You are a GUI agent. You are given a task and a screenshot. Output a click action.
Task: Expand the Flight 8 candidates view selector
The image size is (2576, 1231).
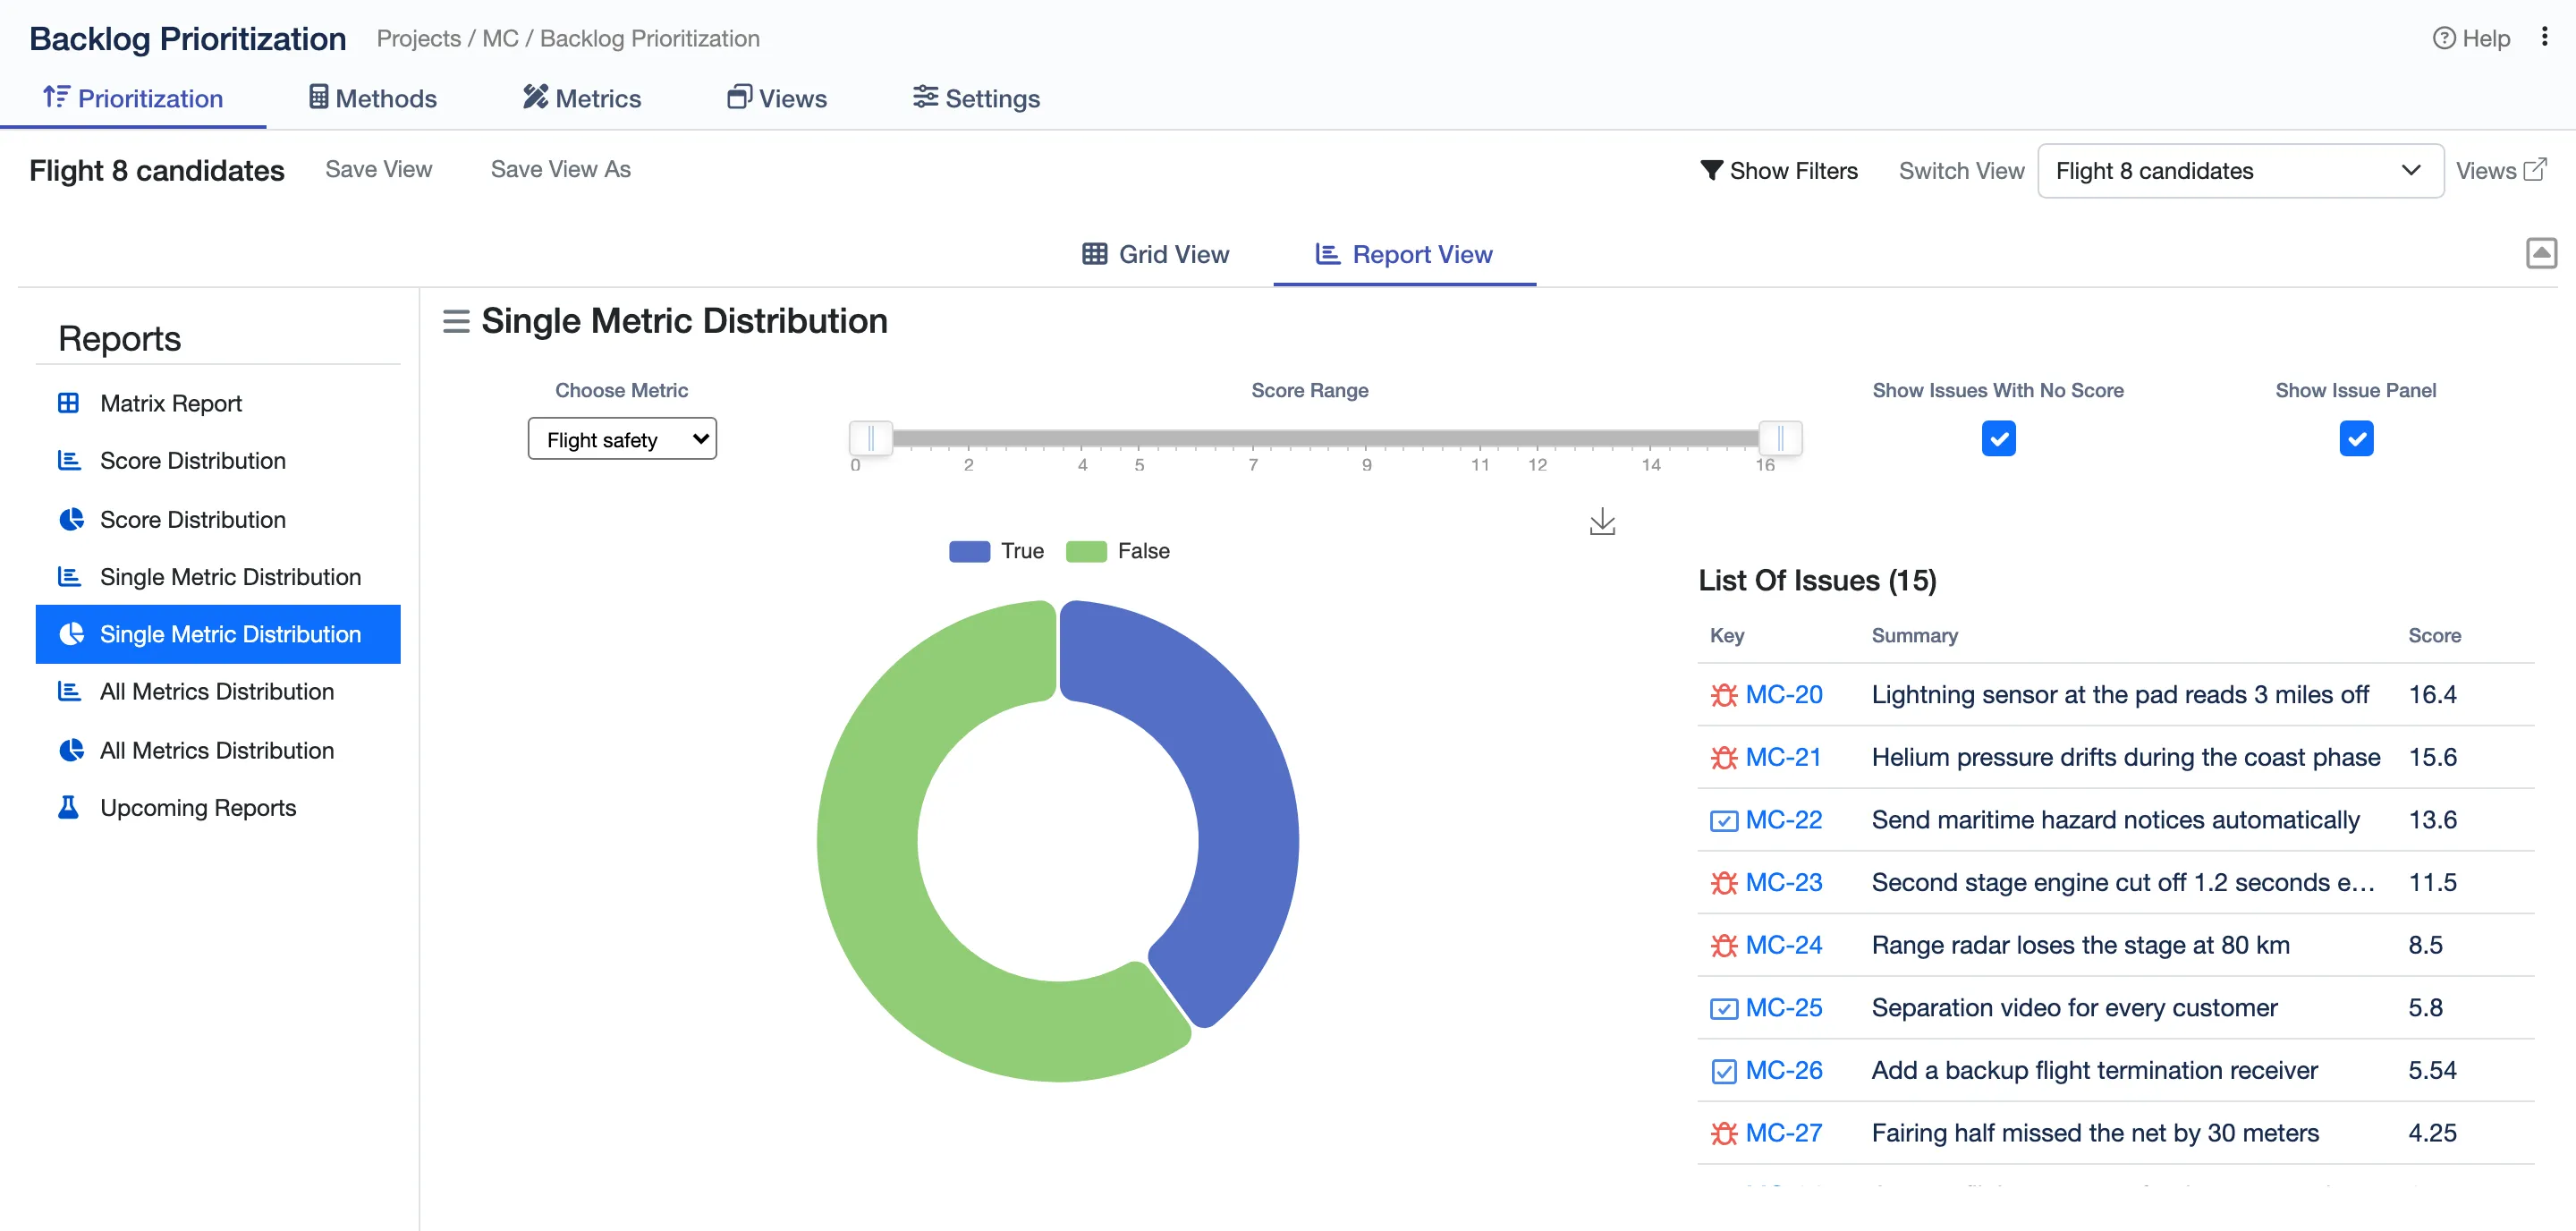coord(2239,171)
